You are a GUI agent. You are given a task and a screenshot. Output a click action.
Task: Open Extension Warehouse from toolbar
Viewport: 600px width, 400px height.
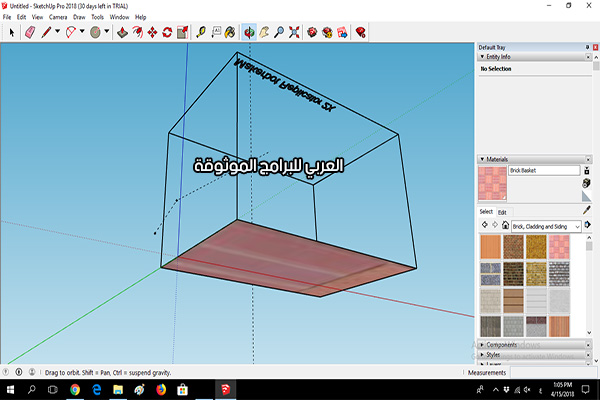coord(328,33)
